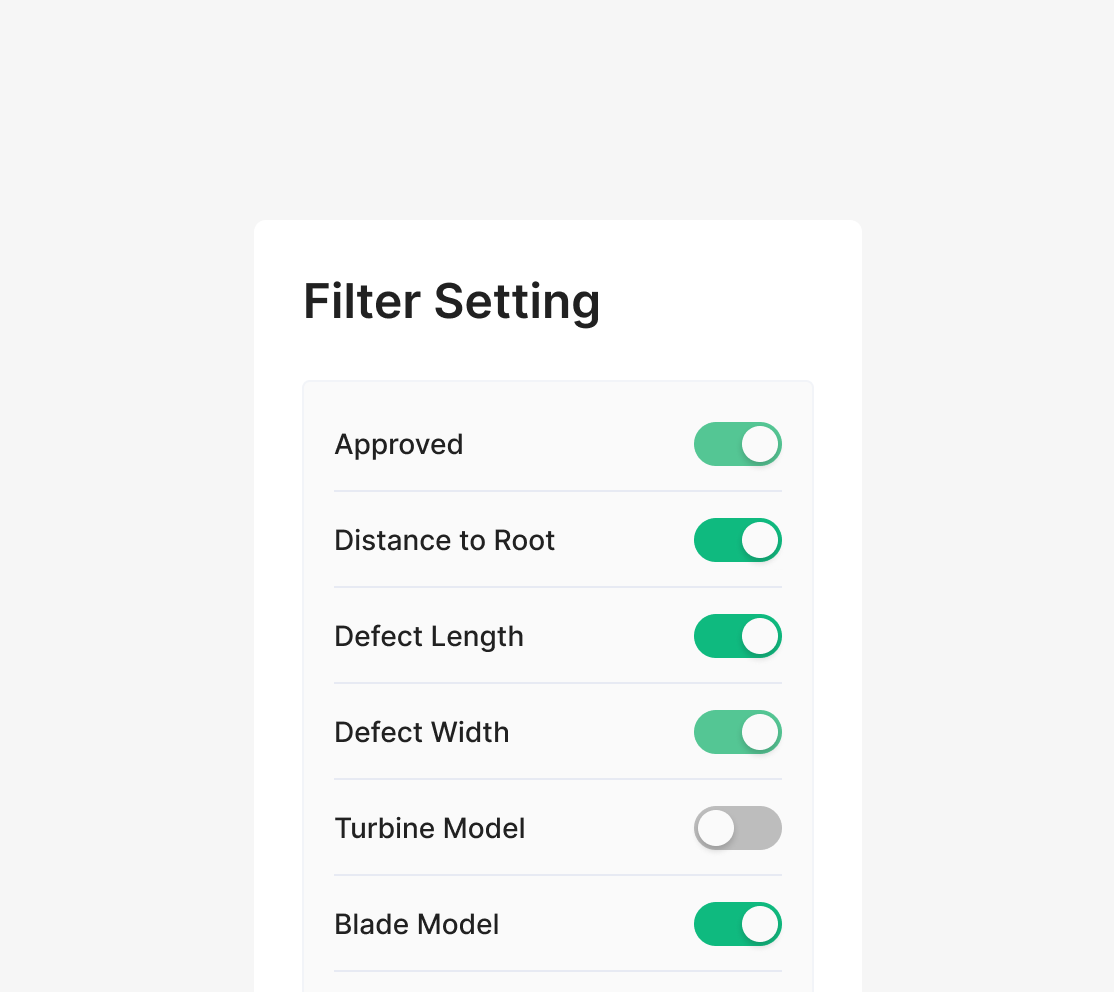
Task: Enable the Turbine Model toggle
Action: coord(737,828)
